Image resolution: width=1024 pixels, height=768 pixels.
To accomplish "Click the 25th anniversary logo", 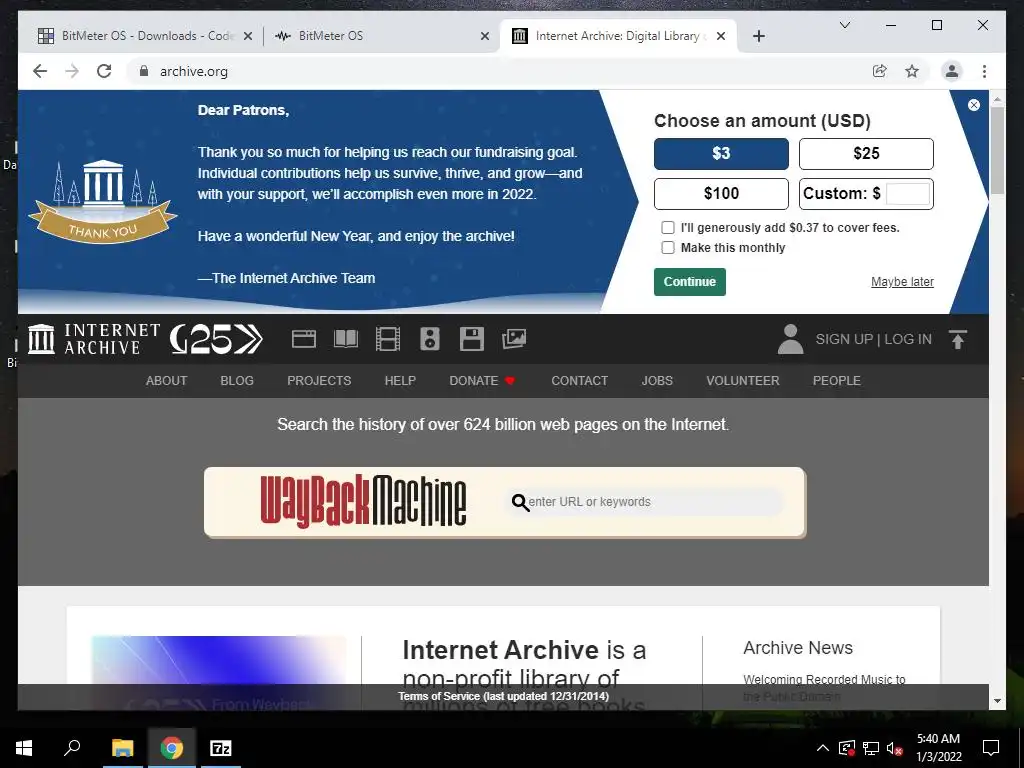I will [x=216, y=339].
